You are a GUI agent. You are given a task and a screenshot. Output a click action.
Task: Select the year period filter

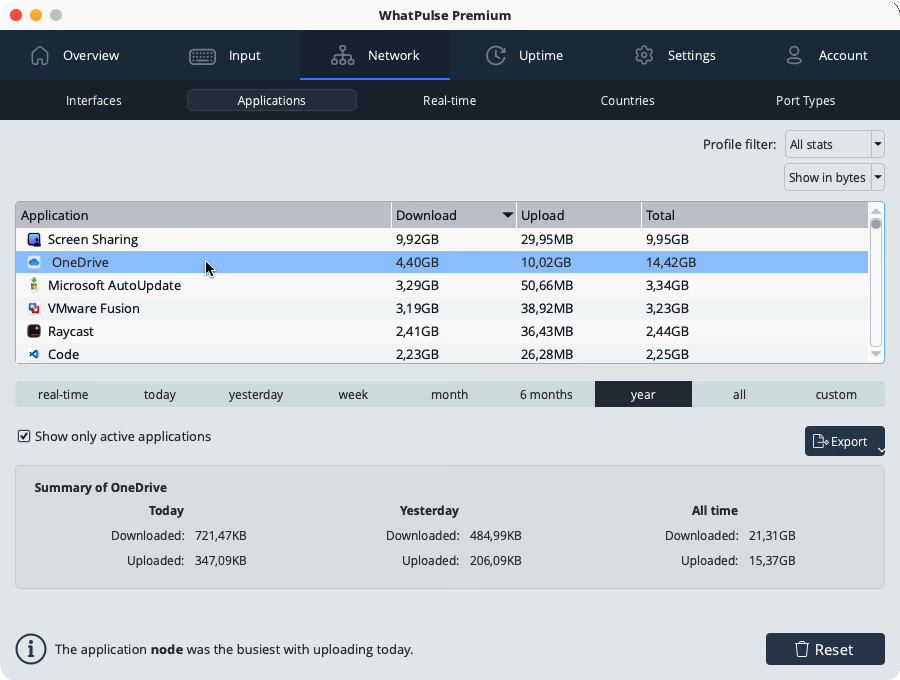643,394
